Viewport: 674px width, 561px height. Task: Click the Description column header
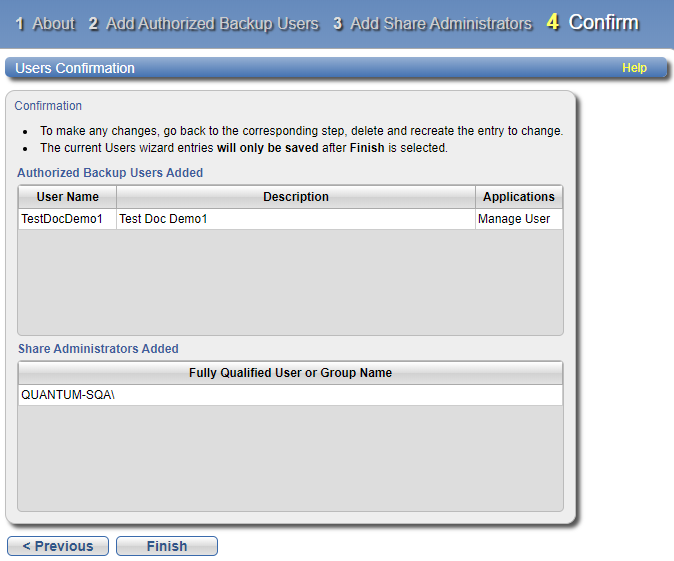(296, 197)
